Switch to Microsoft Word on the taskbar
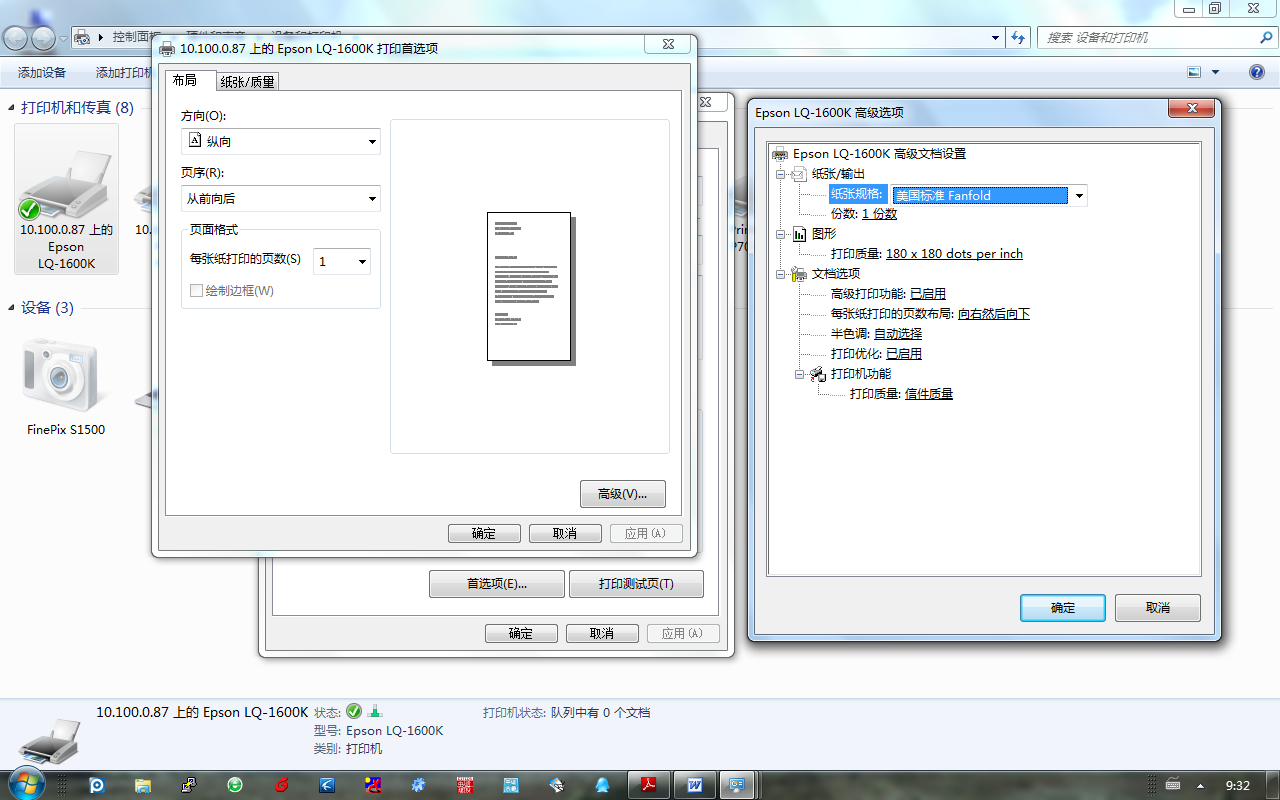The width and height of the screenshot is (1280, 800). (x=695, y=786)
